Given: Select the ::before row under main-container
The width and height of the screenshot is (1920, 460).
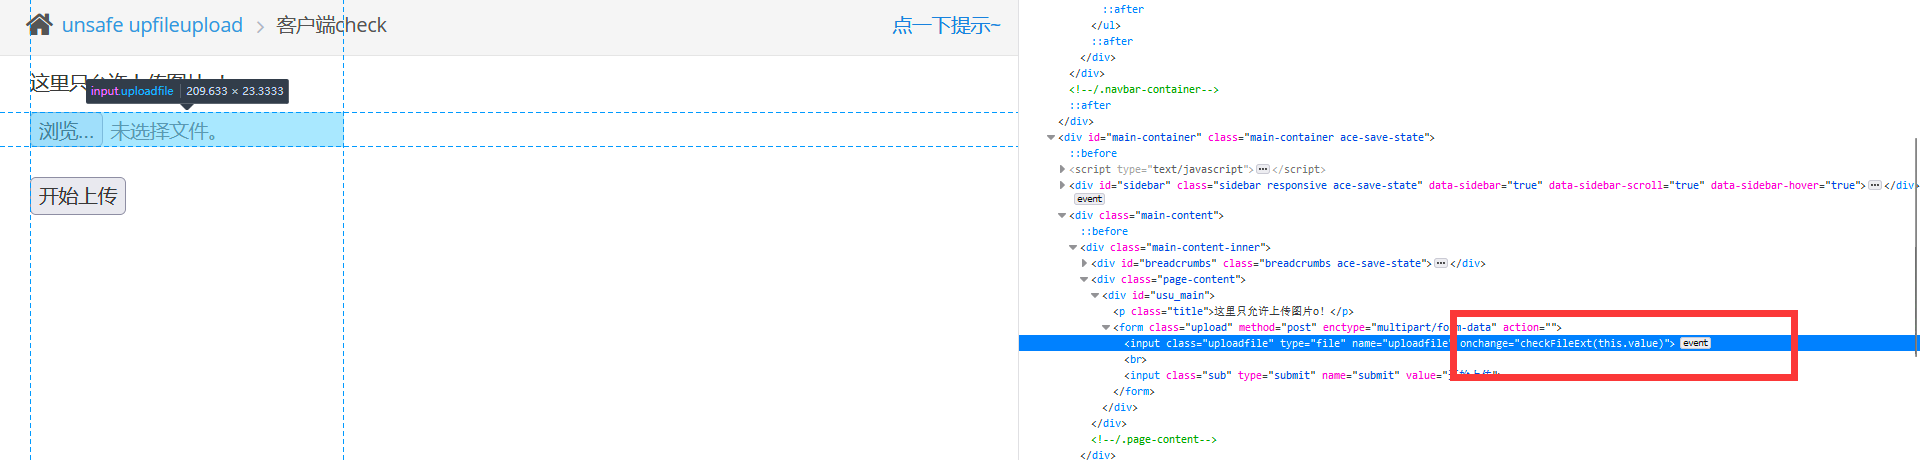Looking at the screenshot, I should point(1093,154).
